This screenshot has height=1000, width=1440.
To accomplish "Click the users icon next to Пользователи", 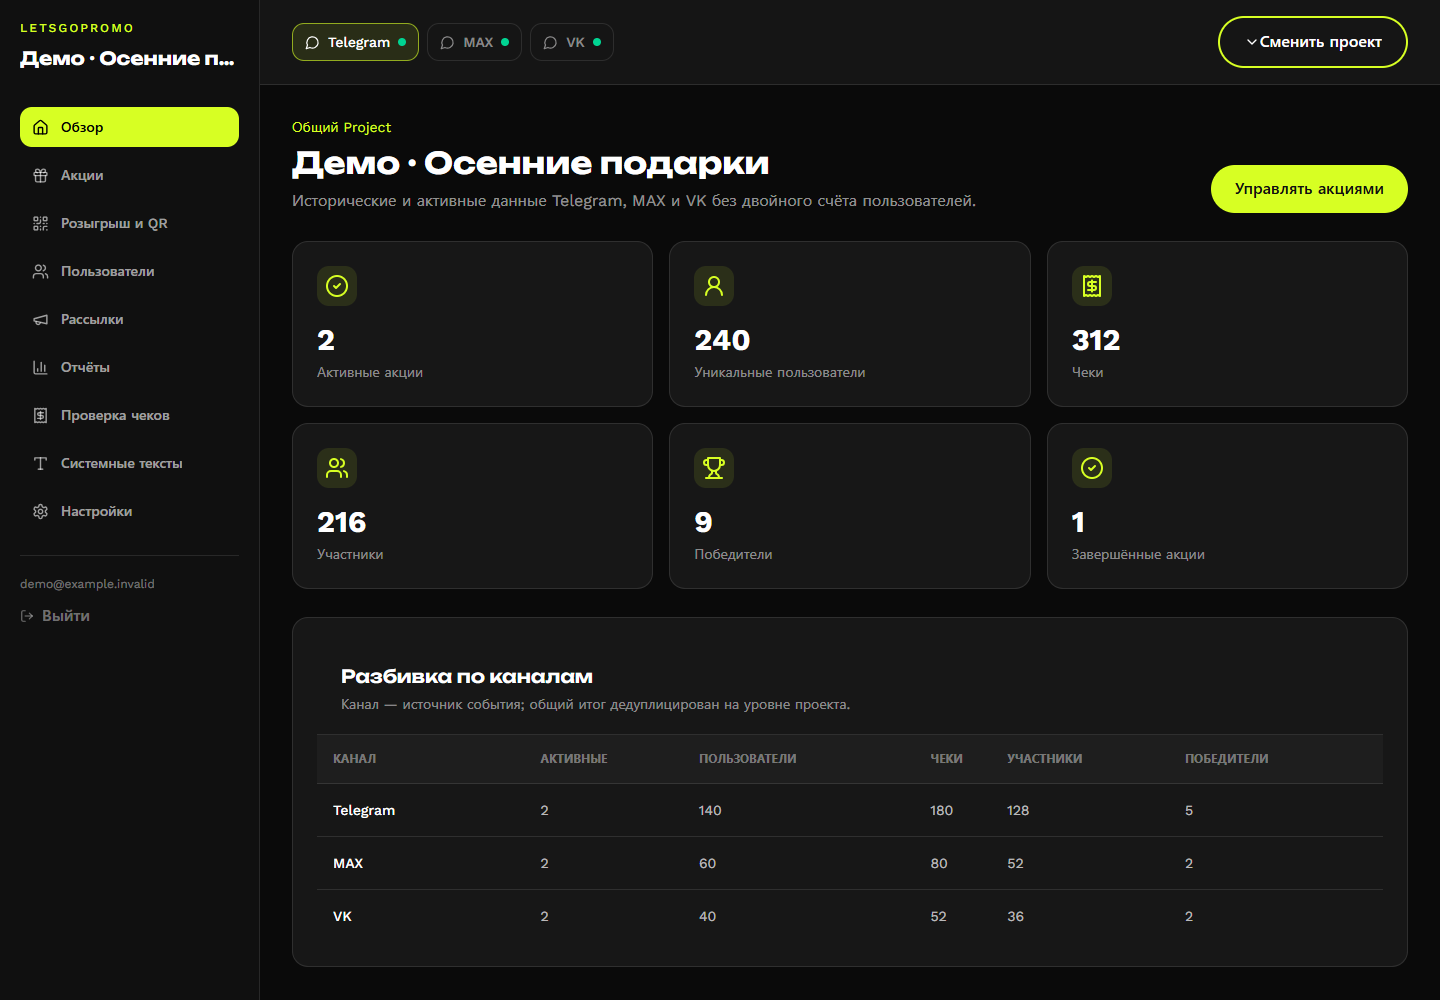I will point(40,271).
